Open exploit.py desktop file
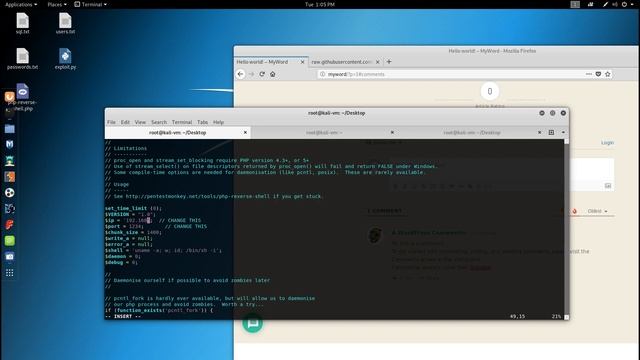The image size is (640, 360). tap(65, 59)
